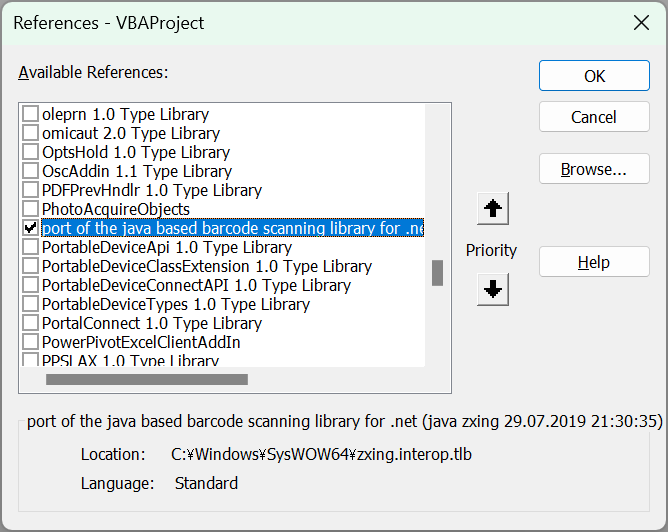
Task: Select highlighted port of java barcode library row
Action: (233, 228)
